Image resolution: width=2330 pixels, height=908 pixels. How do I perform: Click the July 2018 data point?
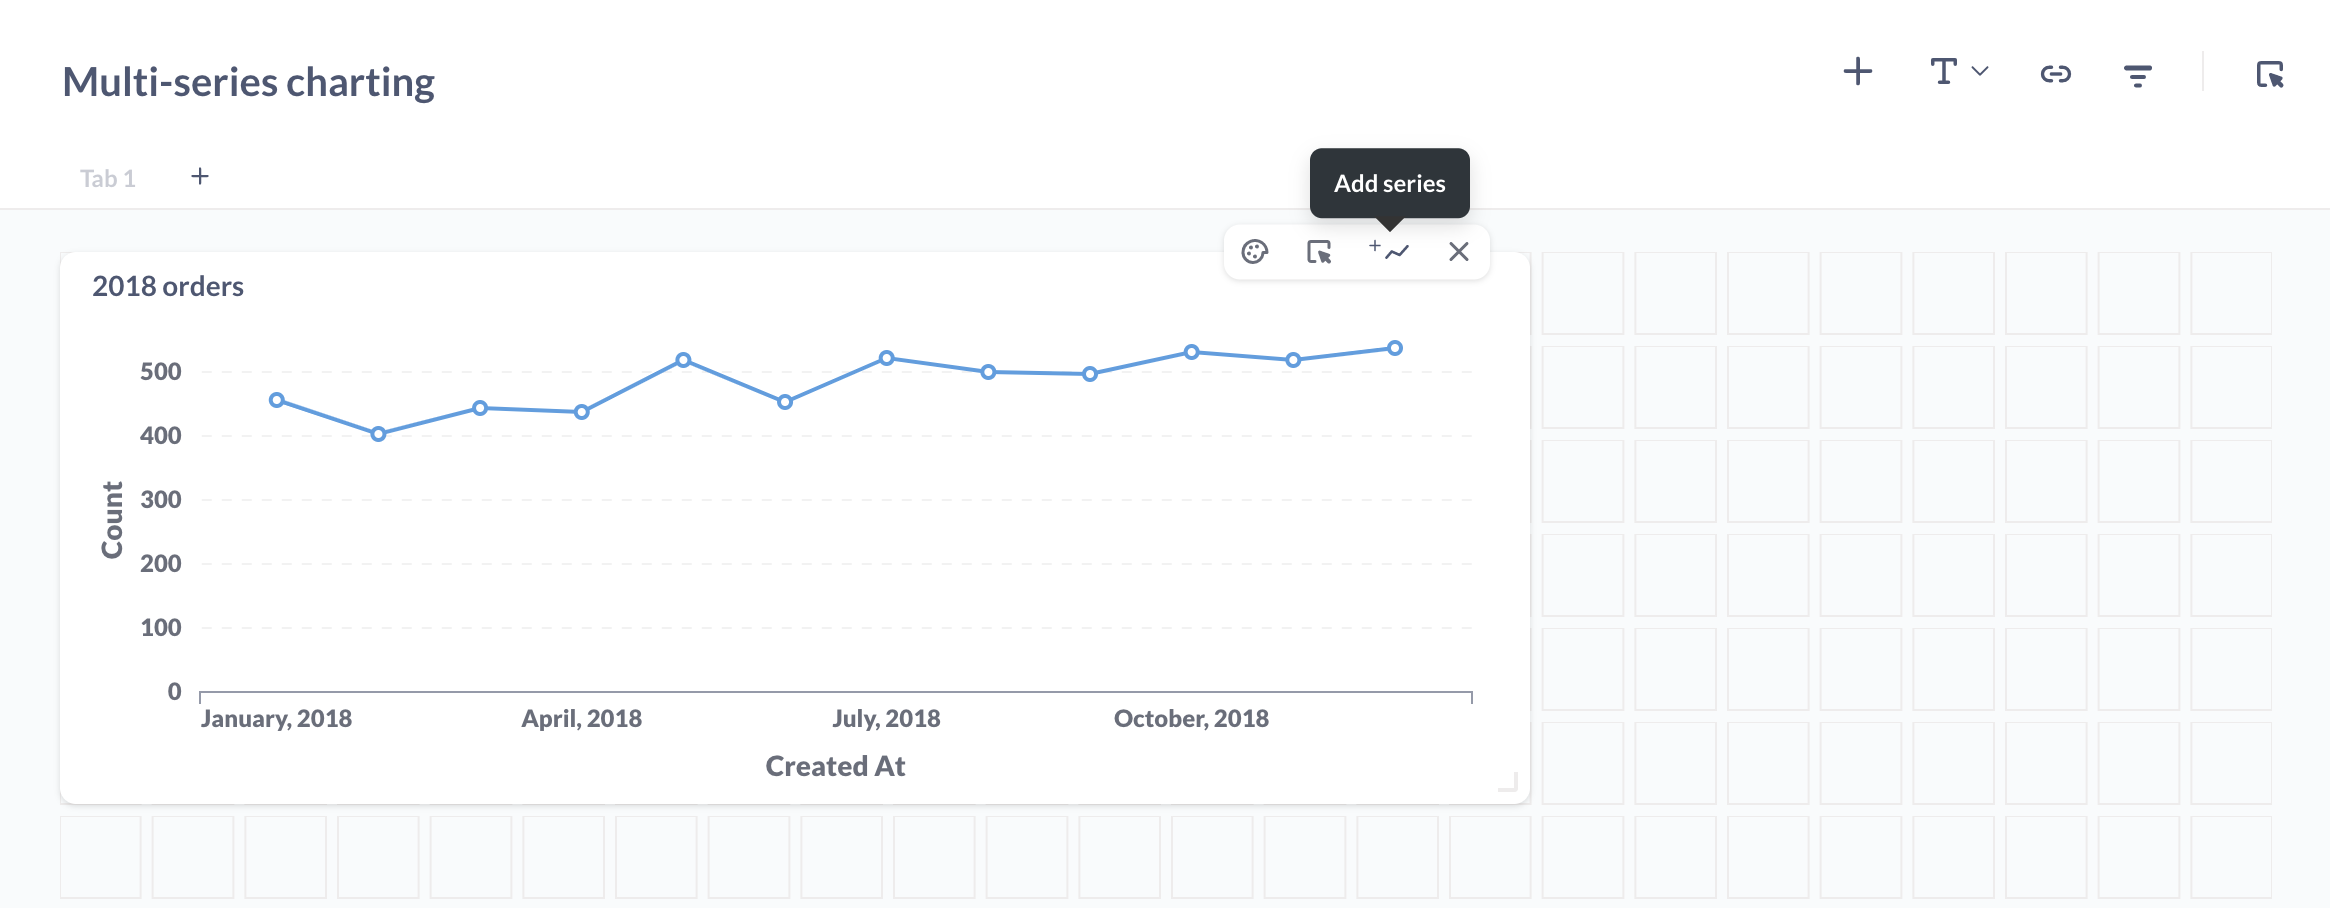click(x=886, y=358)
